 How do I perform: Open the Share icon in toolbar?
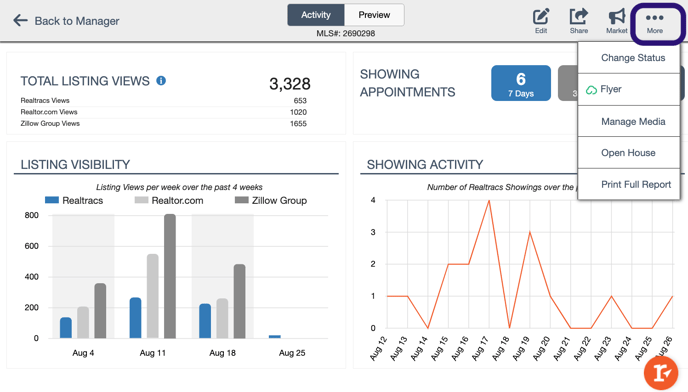[579, 17]
